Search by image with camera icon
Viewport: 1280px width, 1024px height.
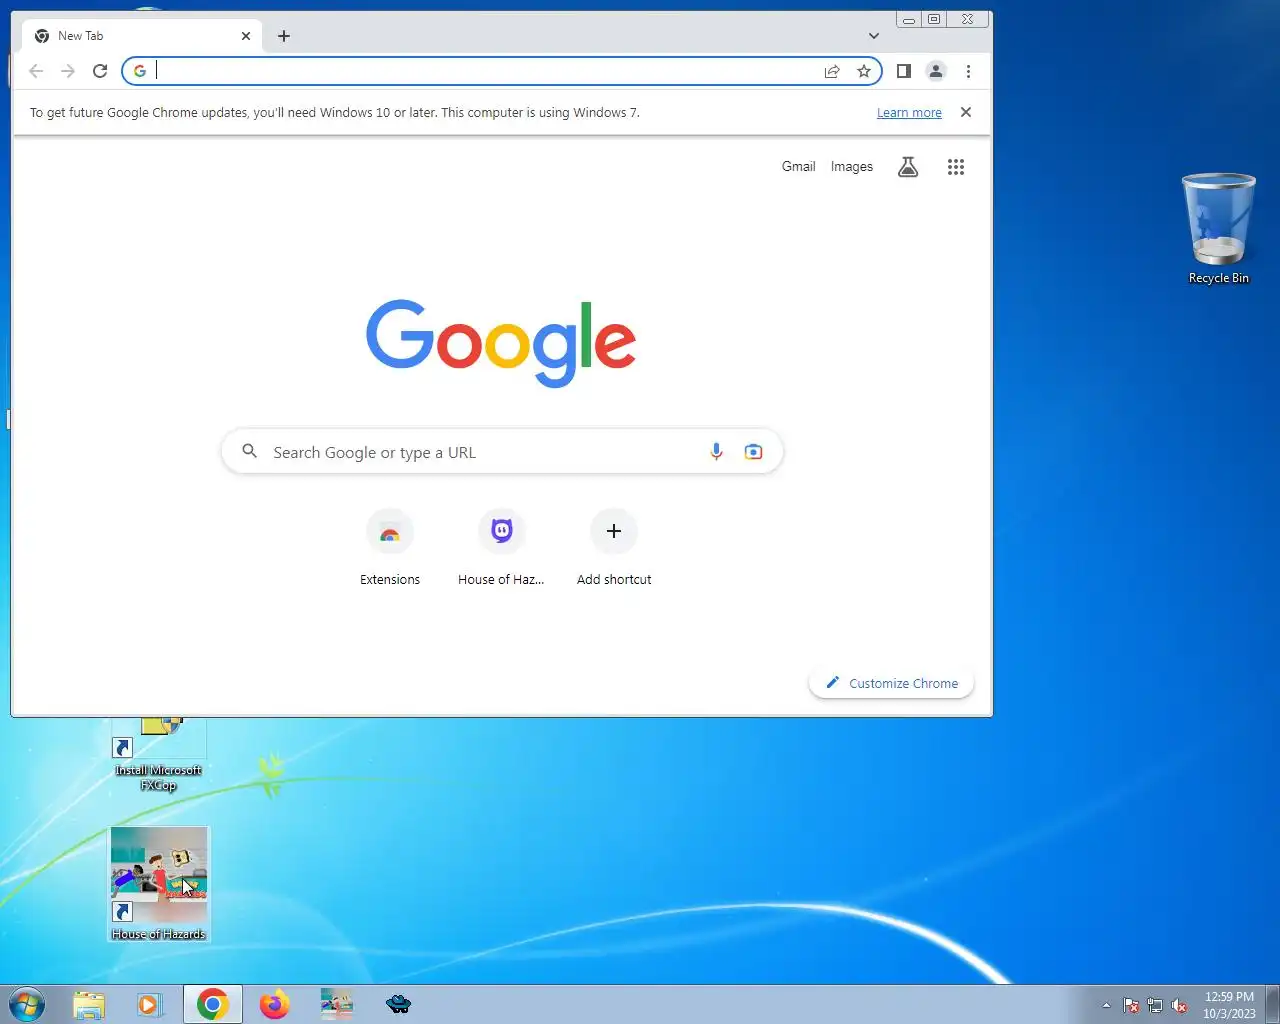point(753,452)
